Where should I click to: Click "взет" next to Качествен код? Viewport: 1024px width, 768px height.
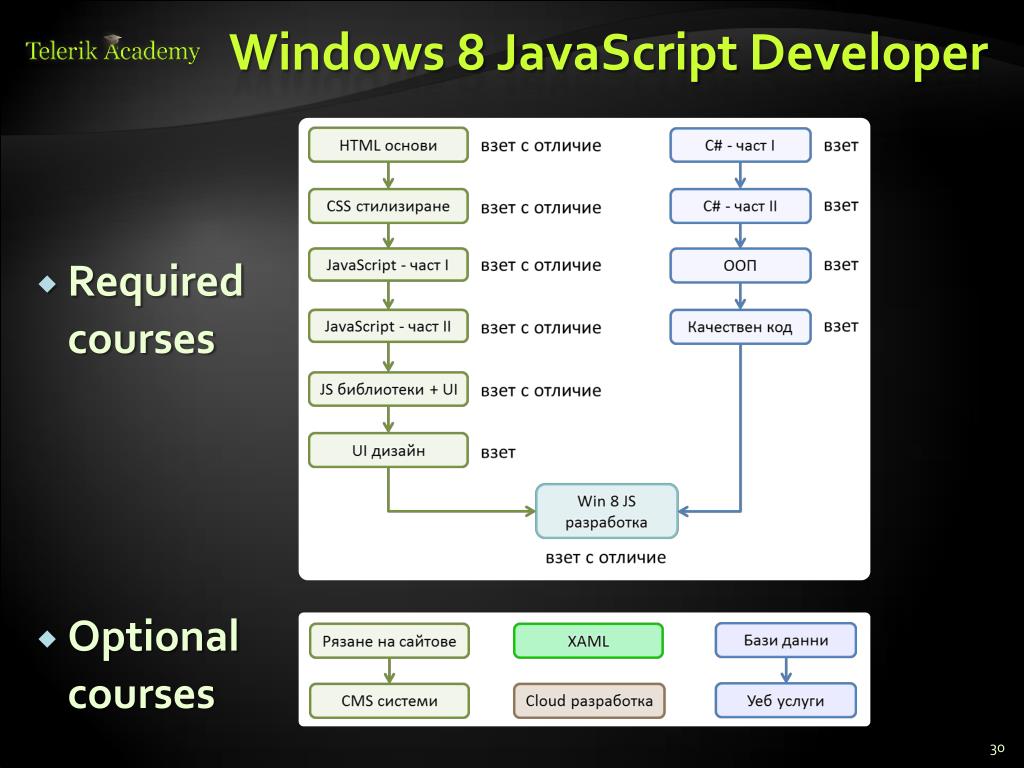[x=840, y=326]
